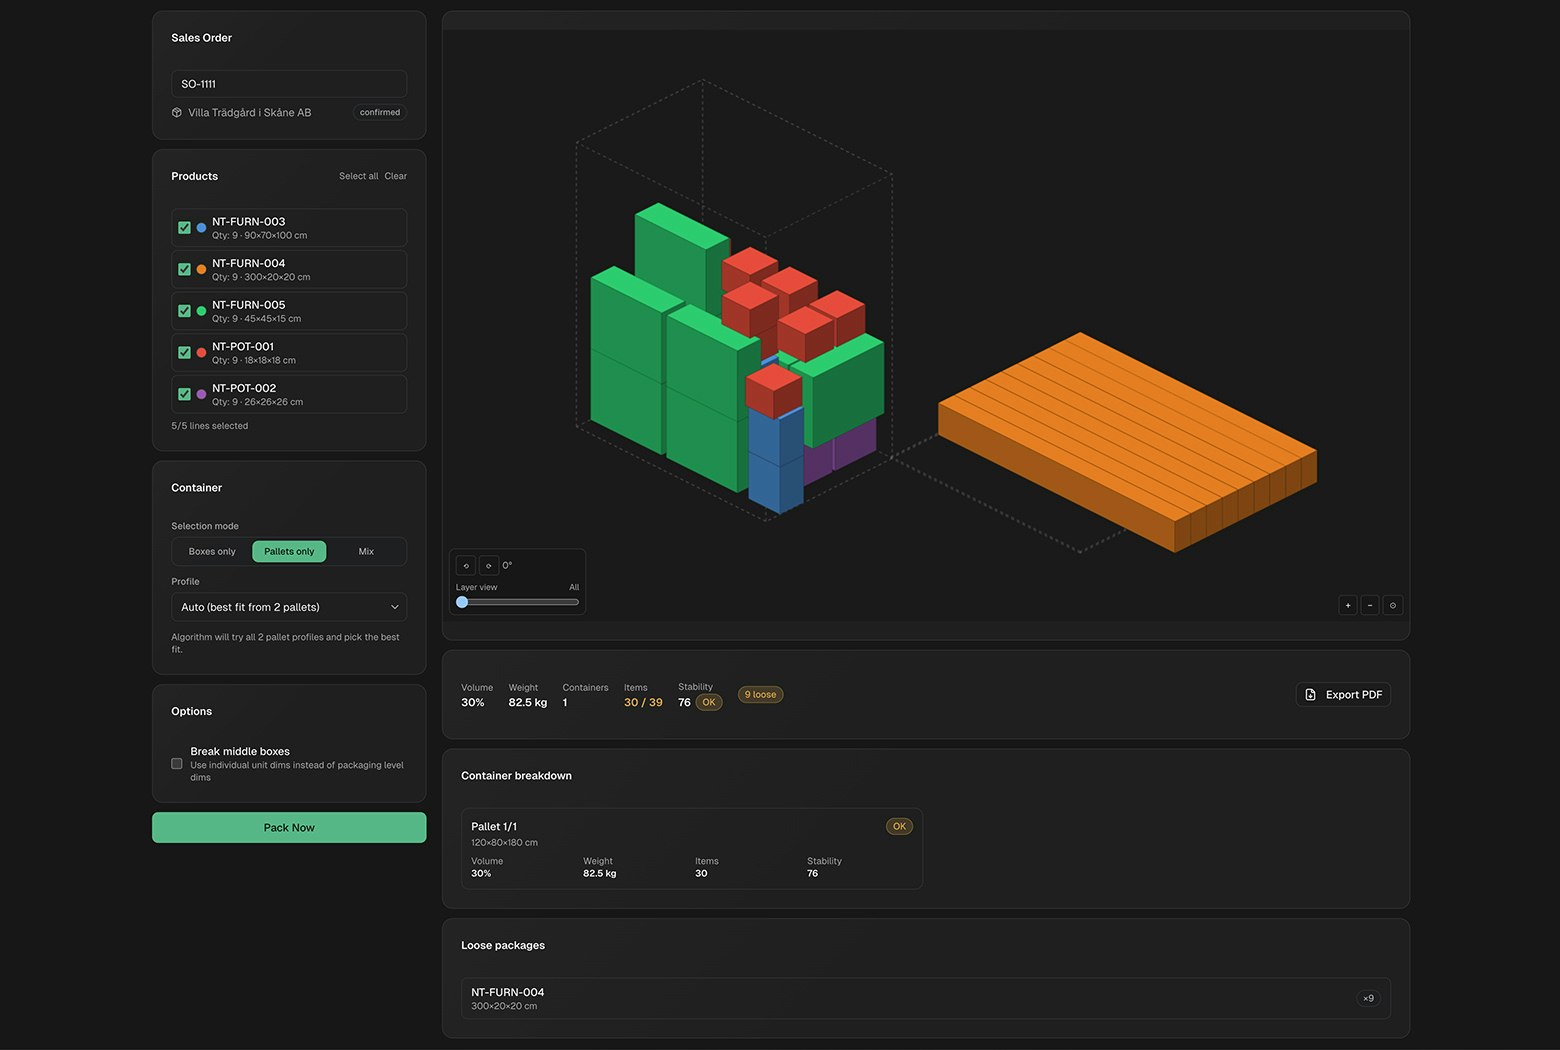Screen dimensions: 1560x1050
Task: Click the Select all link in Products
Action: pyautogui.click(x=358, y=176)
